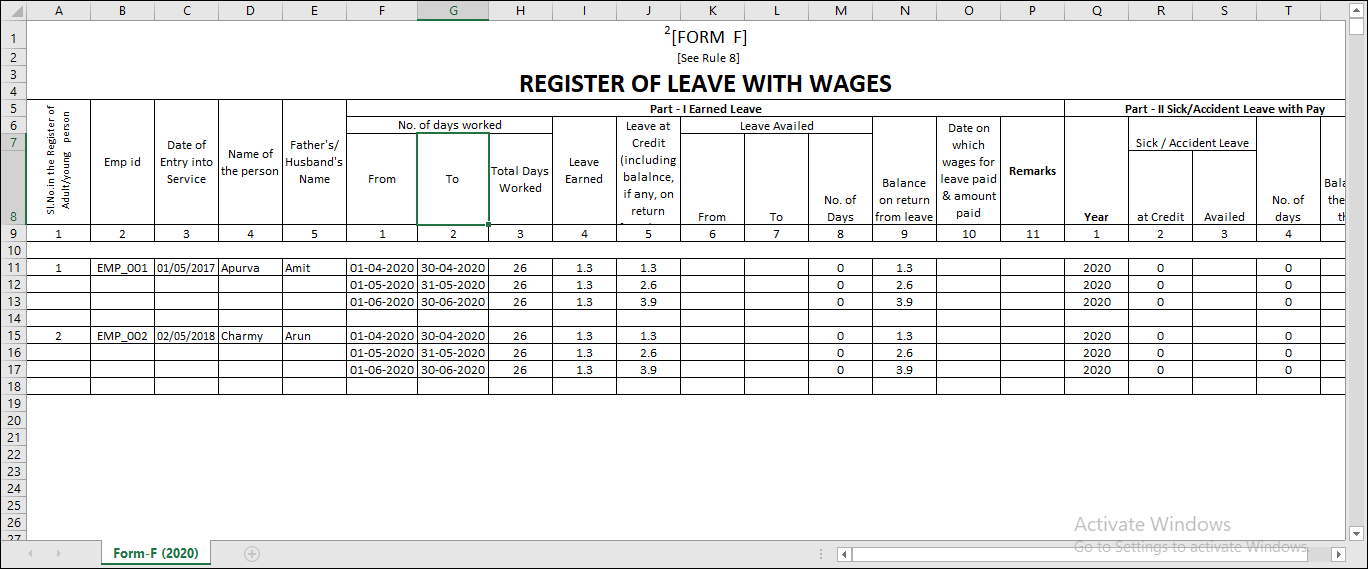Screen dimensions: 1368x569
Task: Select the Amit father's name cell
Action: click(314, 268)
